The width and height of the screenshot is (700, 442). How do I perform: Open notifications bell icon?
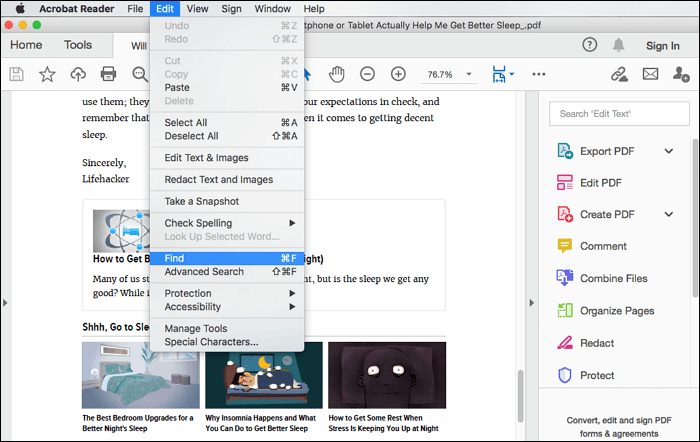pyautogui.click(x=618, y=45)
